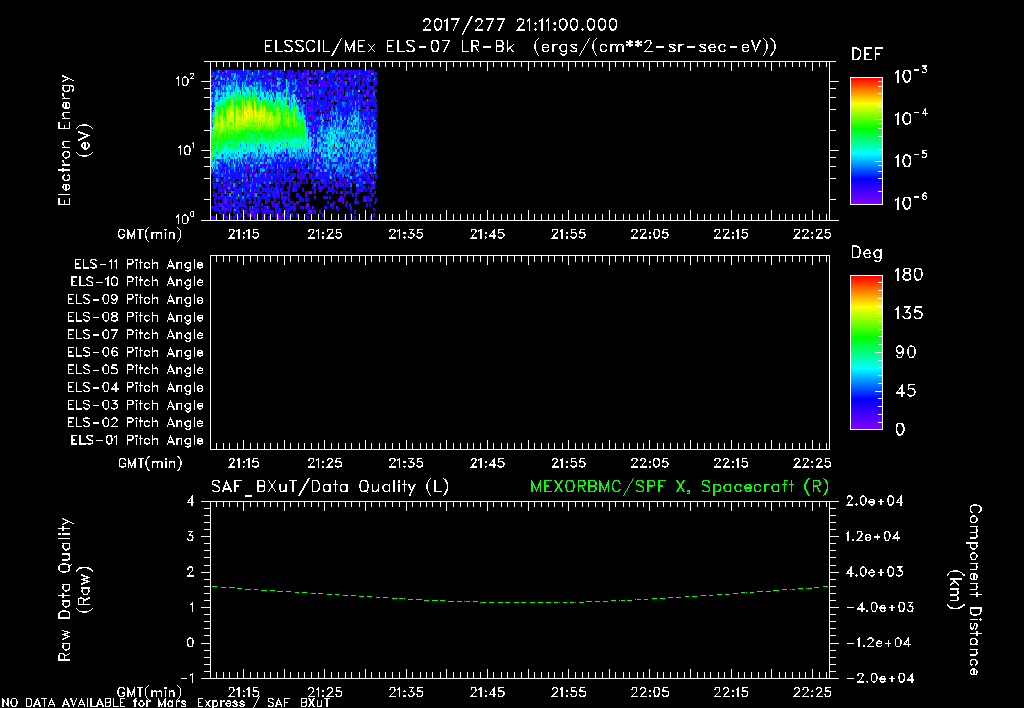Click tick 2 on Raw Data Quality axis
1024x708 pixels.
click(191, 572)
